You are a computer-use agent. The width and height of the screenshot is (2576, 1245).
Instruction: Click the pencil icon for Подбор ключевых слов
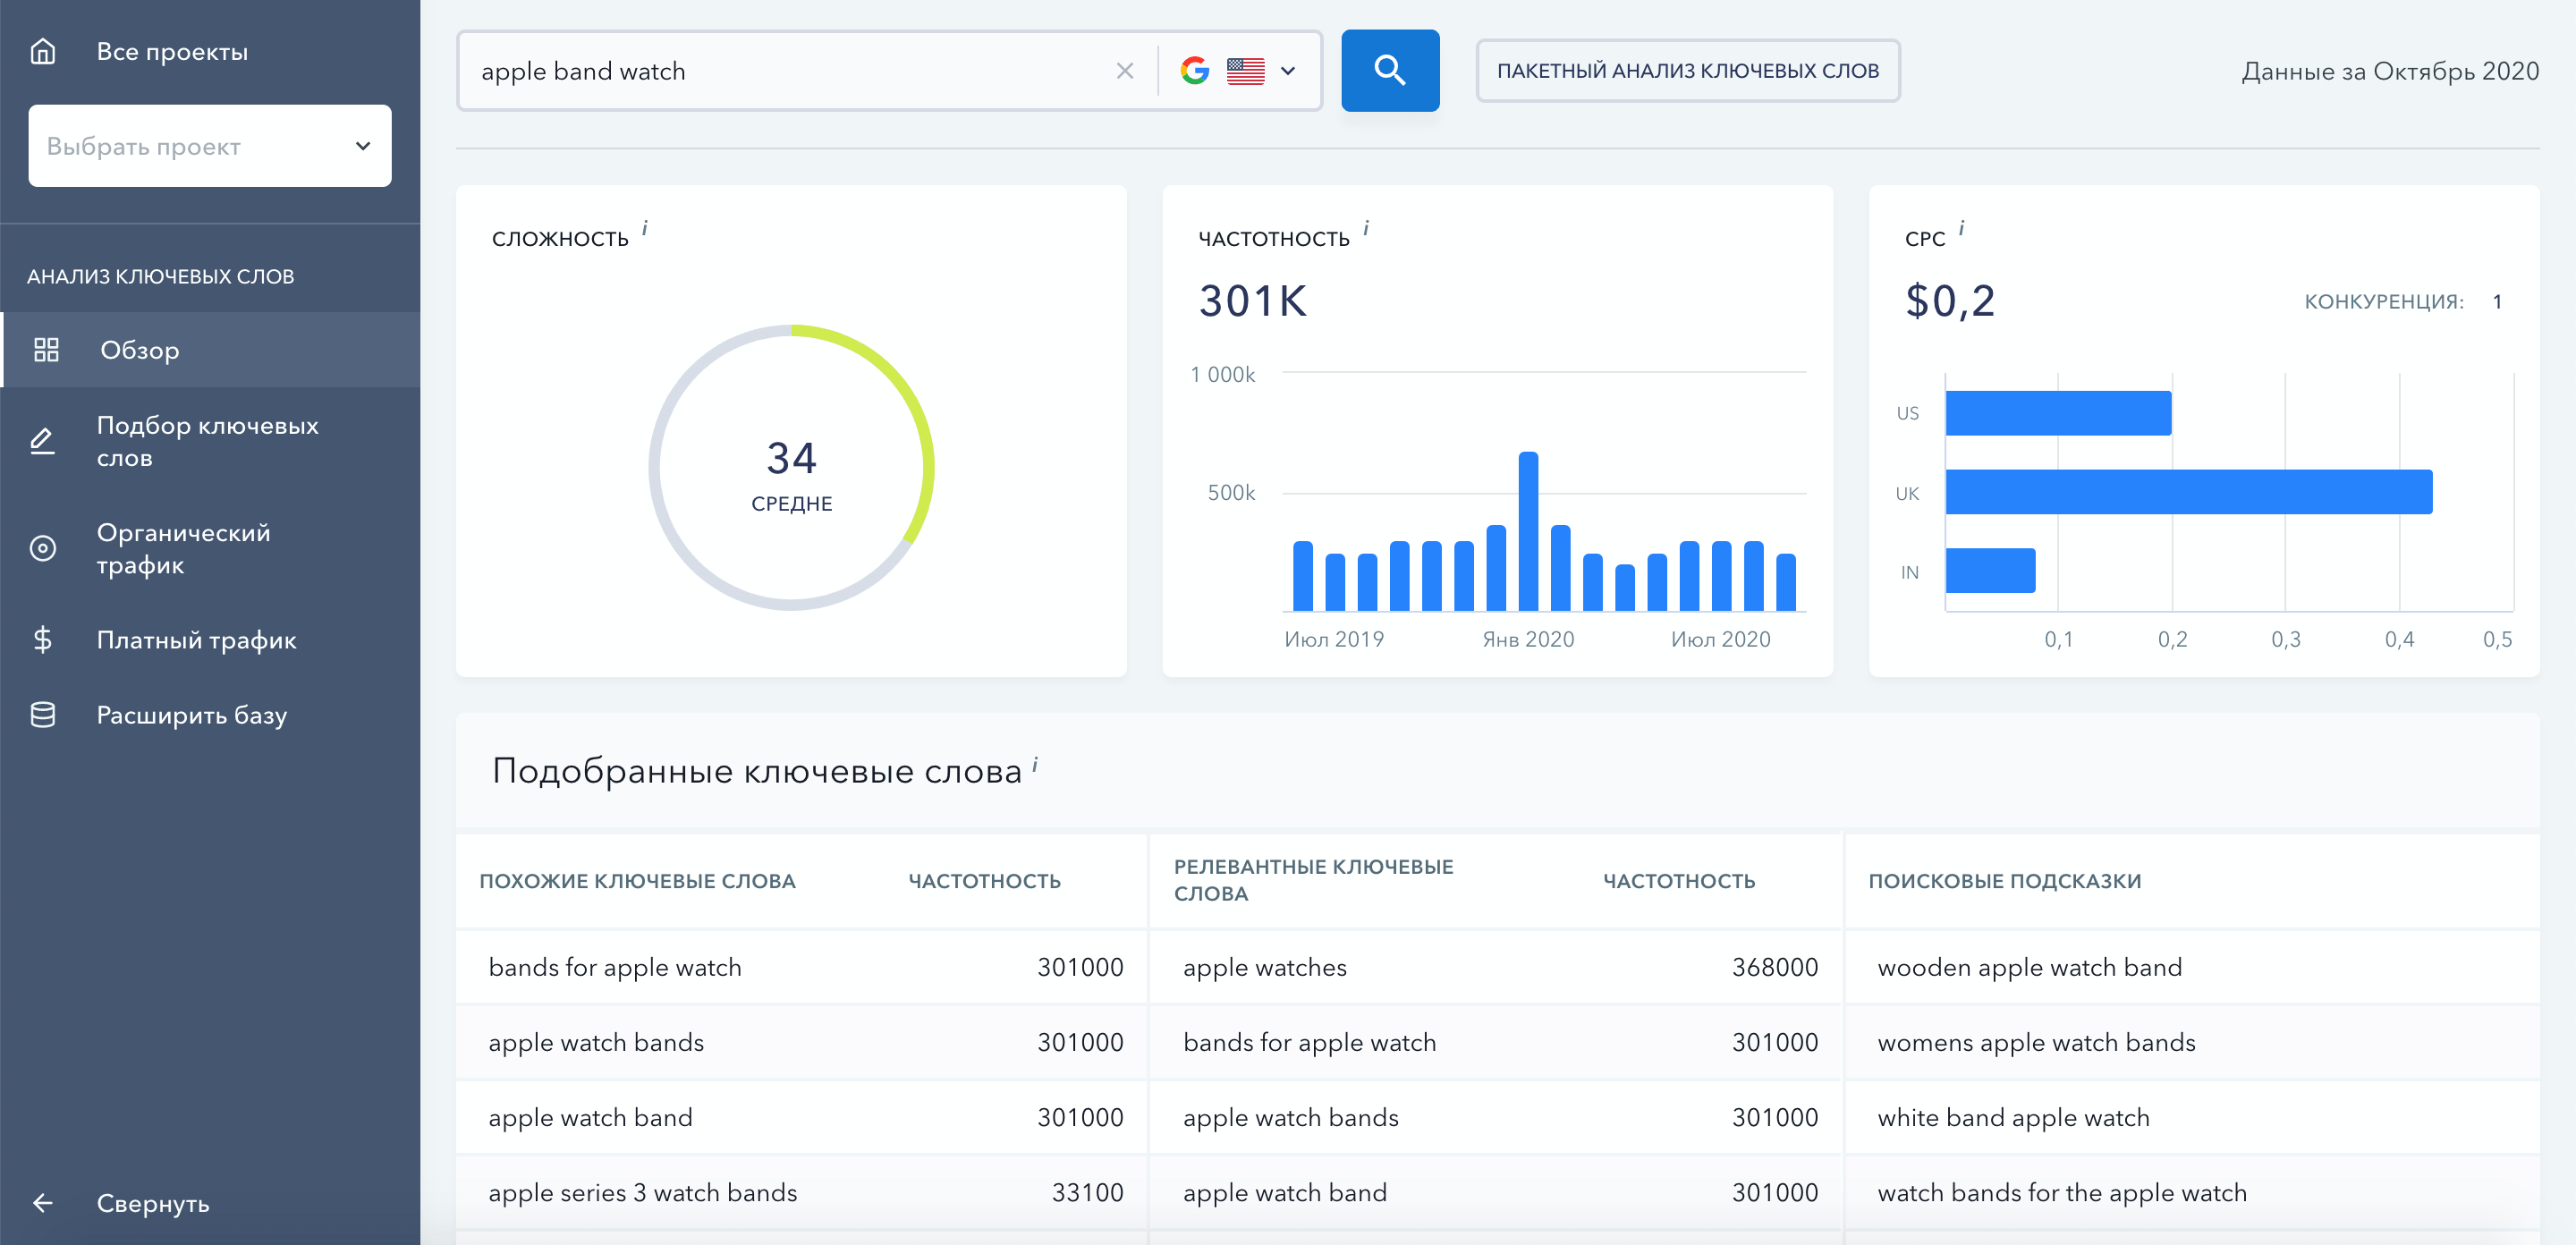43,441
